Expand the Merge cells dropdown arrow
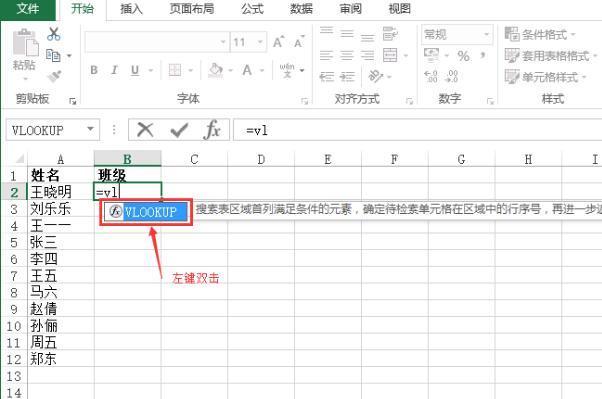This screenshot has width=602, height=399. click(405, 56)
